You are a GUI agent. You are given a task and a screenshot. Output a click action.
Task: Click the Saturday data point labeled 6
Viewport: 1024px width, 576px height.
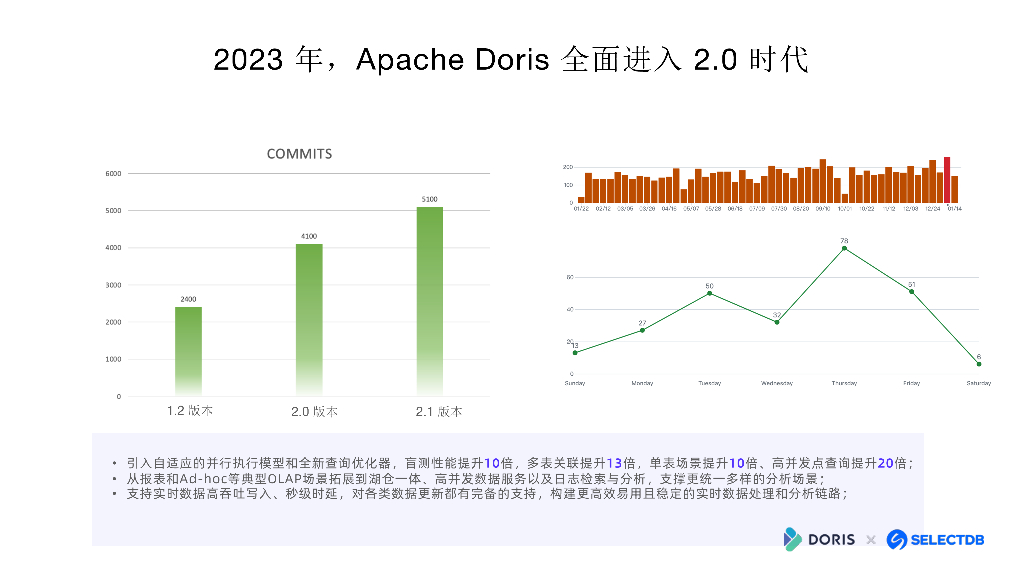point(979,364)
